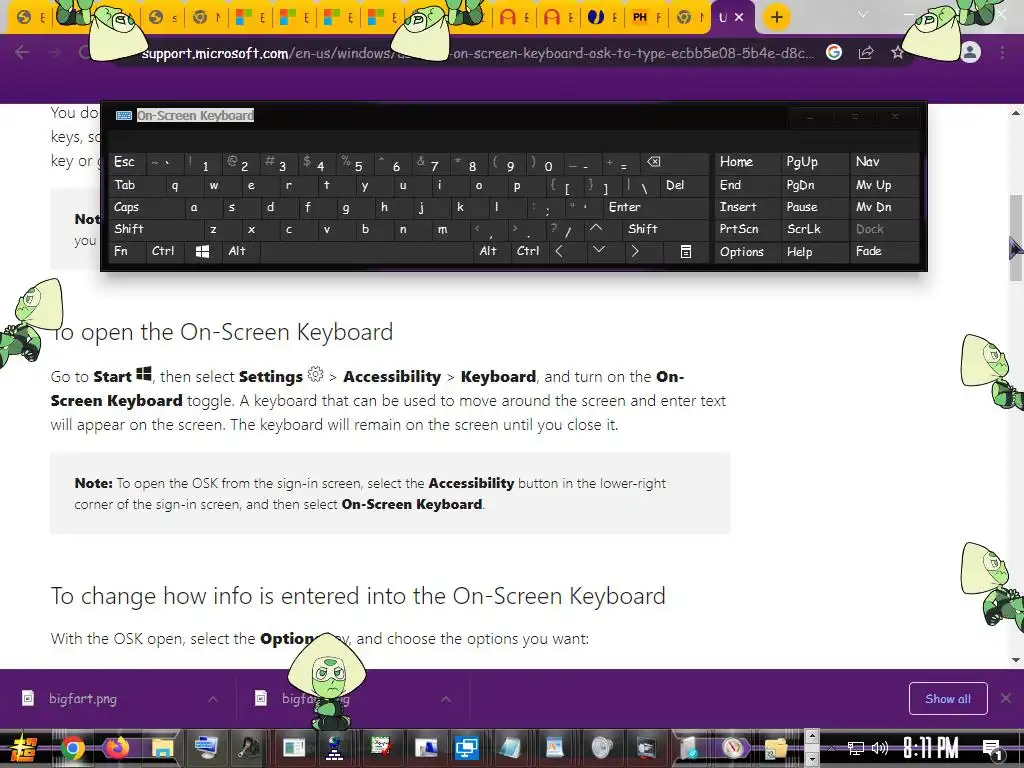Close the active tab with its X
This screenshot has width=1024, height=768.
(739, 18)
